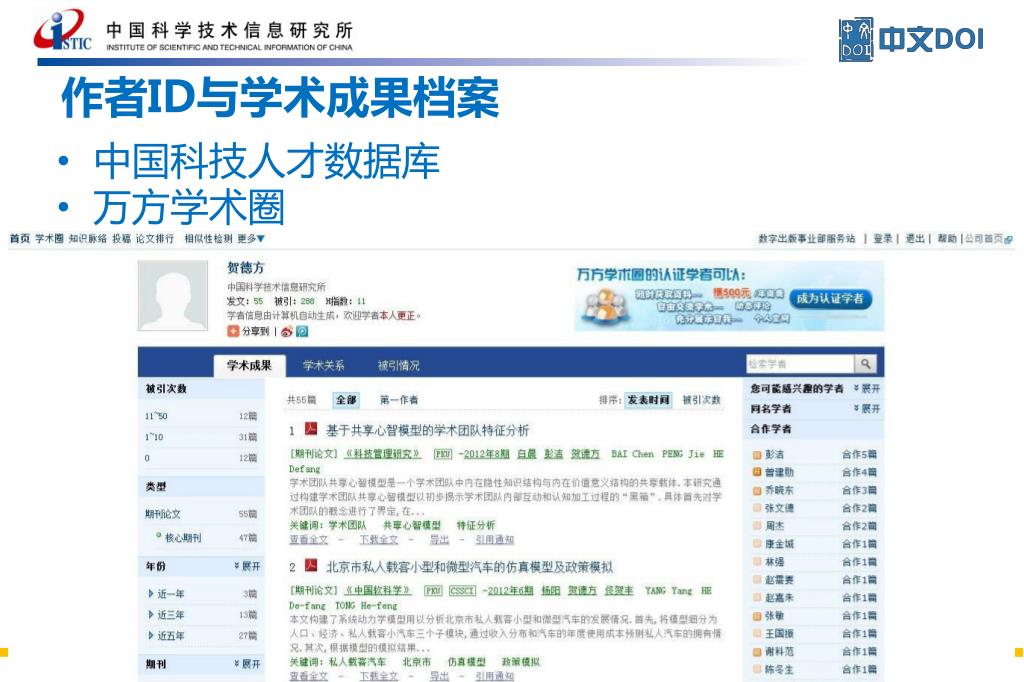Expand the 近三年 year filter arrow
Image resolution: width=1024 pixels, height=682 pixels.
click(151, 615)
